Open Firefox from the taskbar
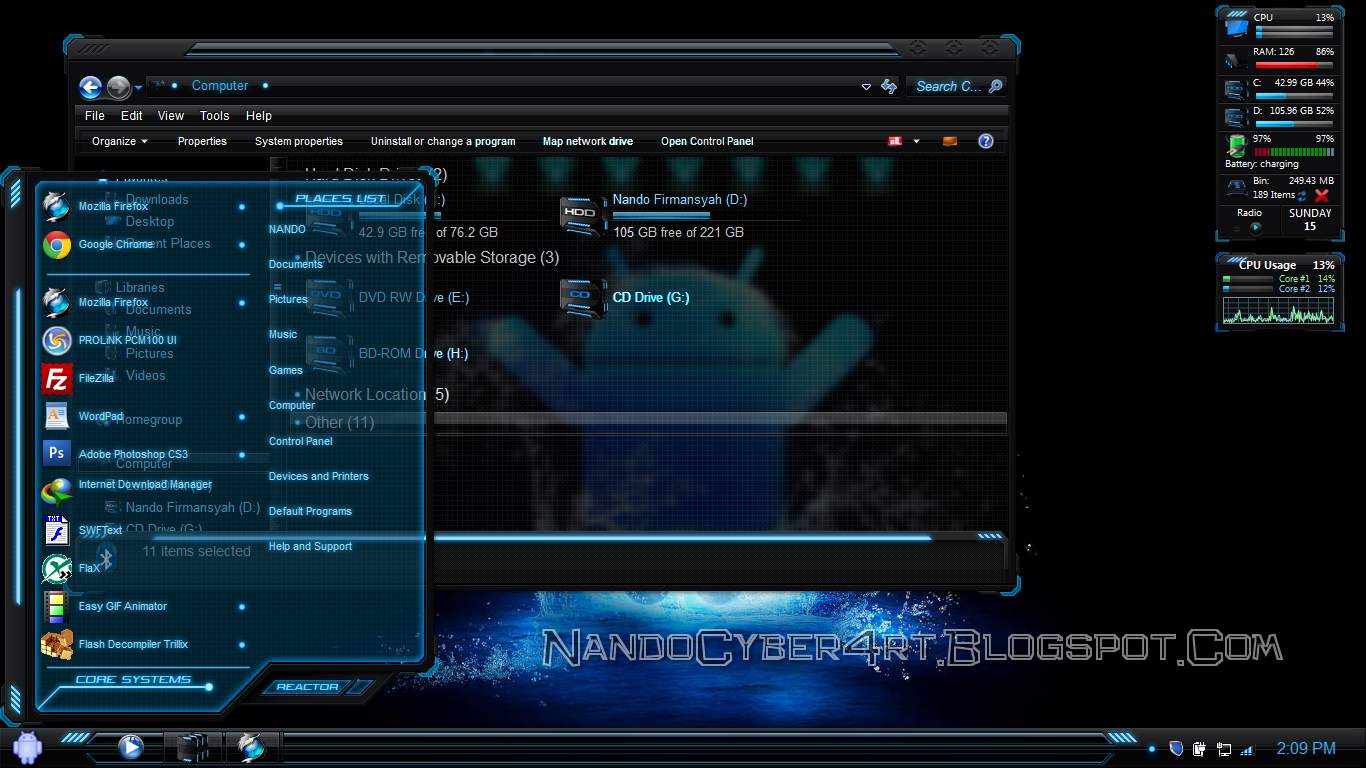 point(250,747)
